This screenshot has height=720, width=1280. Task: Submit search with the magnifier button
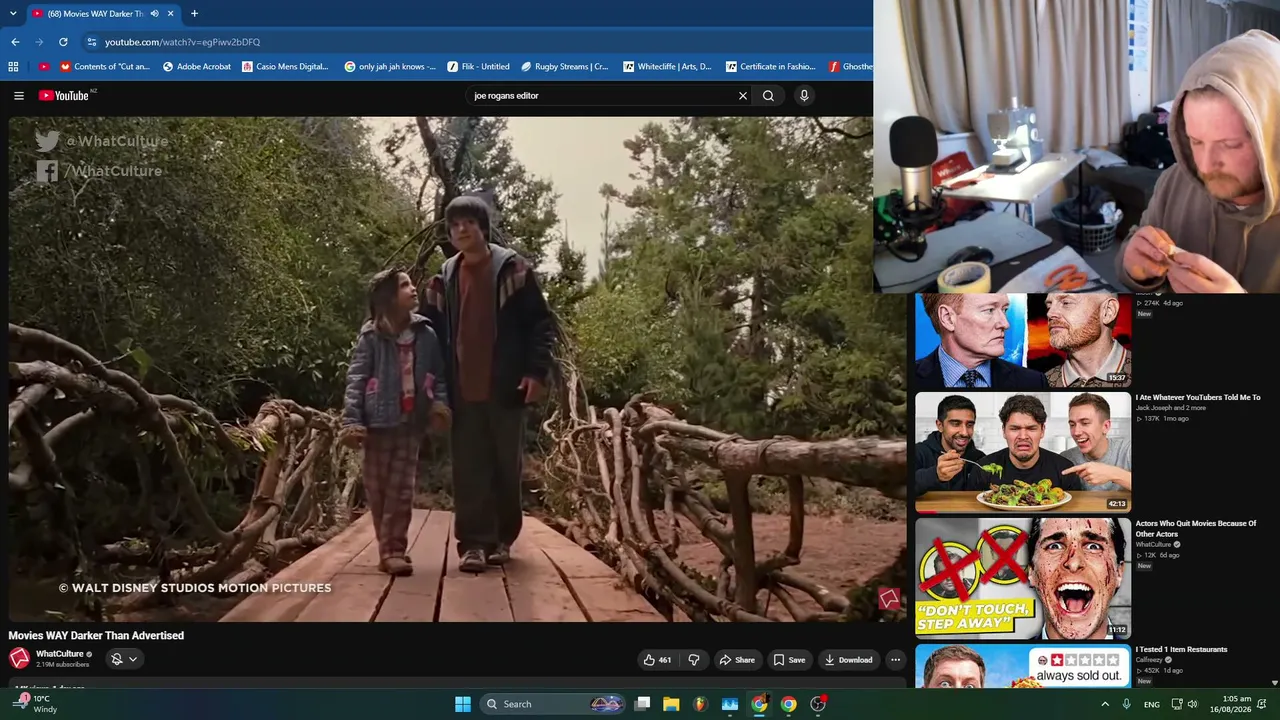click(x=768, y=96)
